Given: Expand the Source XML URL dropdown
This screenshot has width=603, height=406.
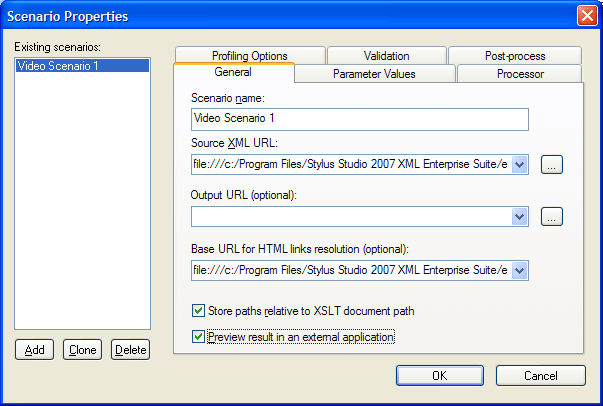Looking at the screenshot, I should click(x=520, y=165).
